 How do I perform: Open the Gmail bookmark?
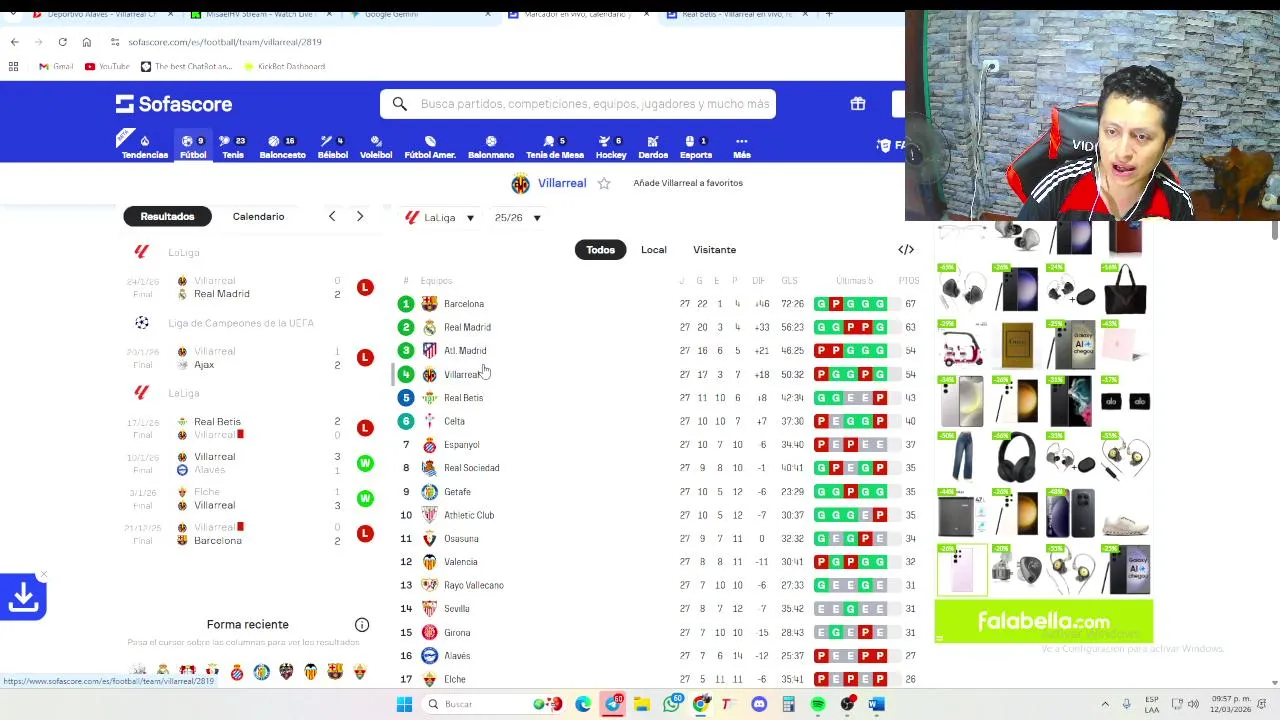56,66
